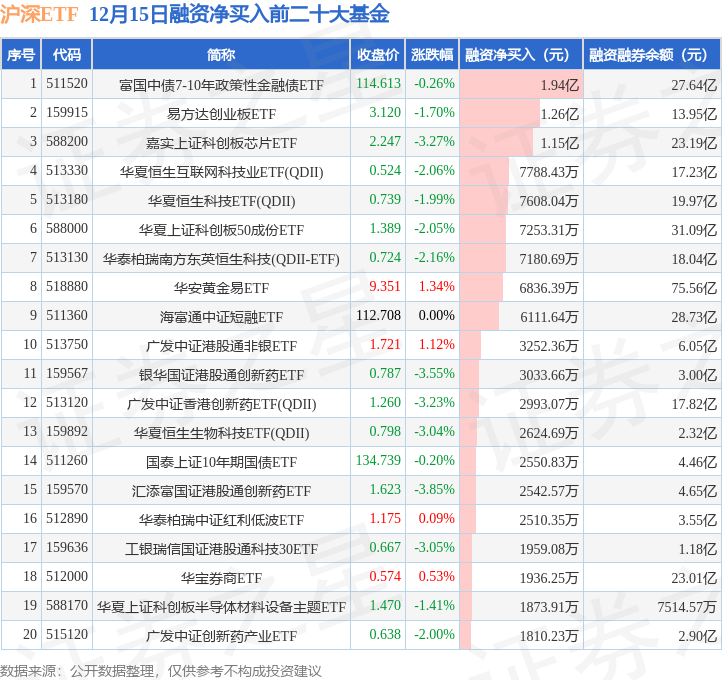722x680 pixels.
Task: Select 广发中证创新药产业ETF name
Action: [x=221, y=636]
